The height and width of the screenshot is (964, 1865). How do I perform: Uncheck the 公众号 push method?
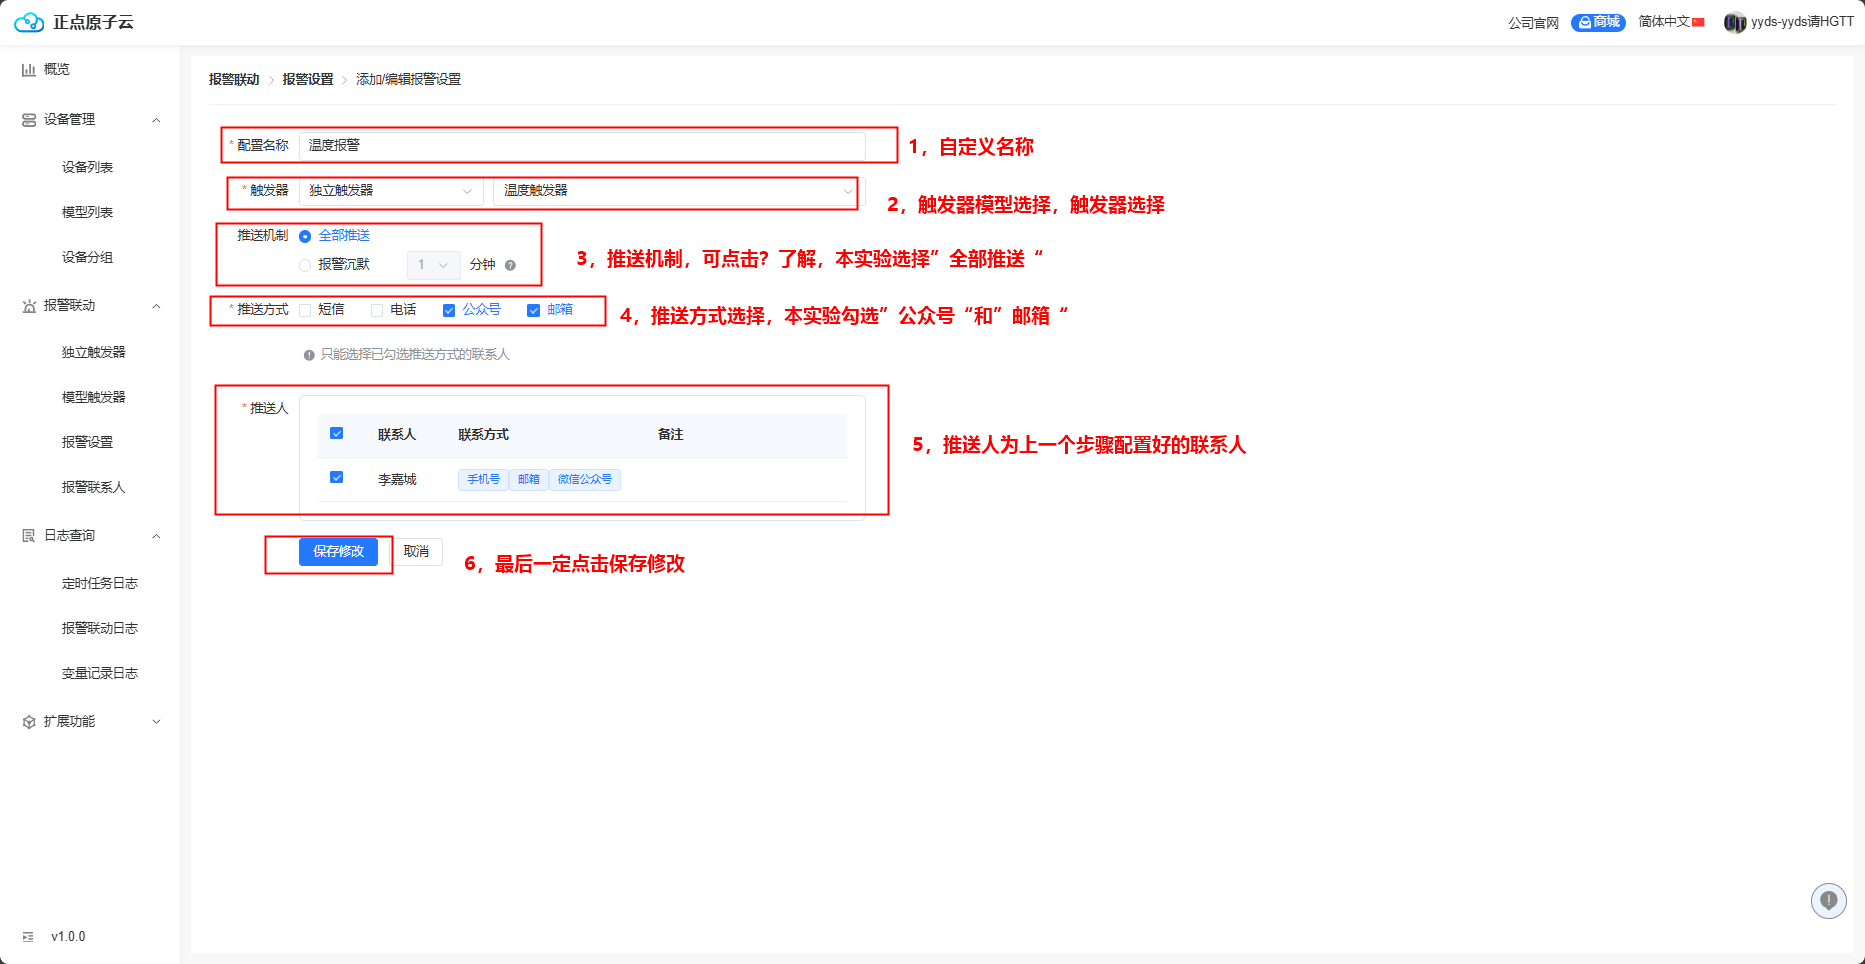pyautogui.click(x=449, y=310)
